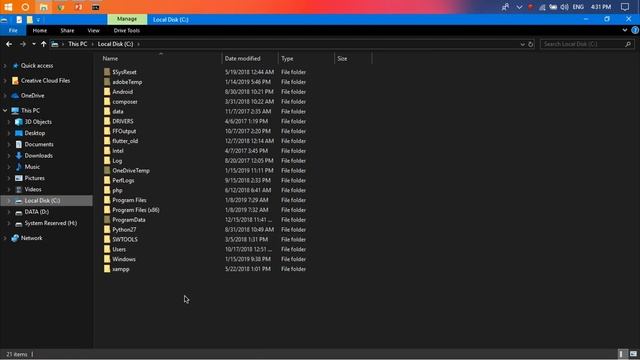
Task: Select the flutter_old folder
Action: click(125, 141)
